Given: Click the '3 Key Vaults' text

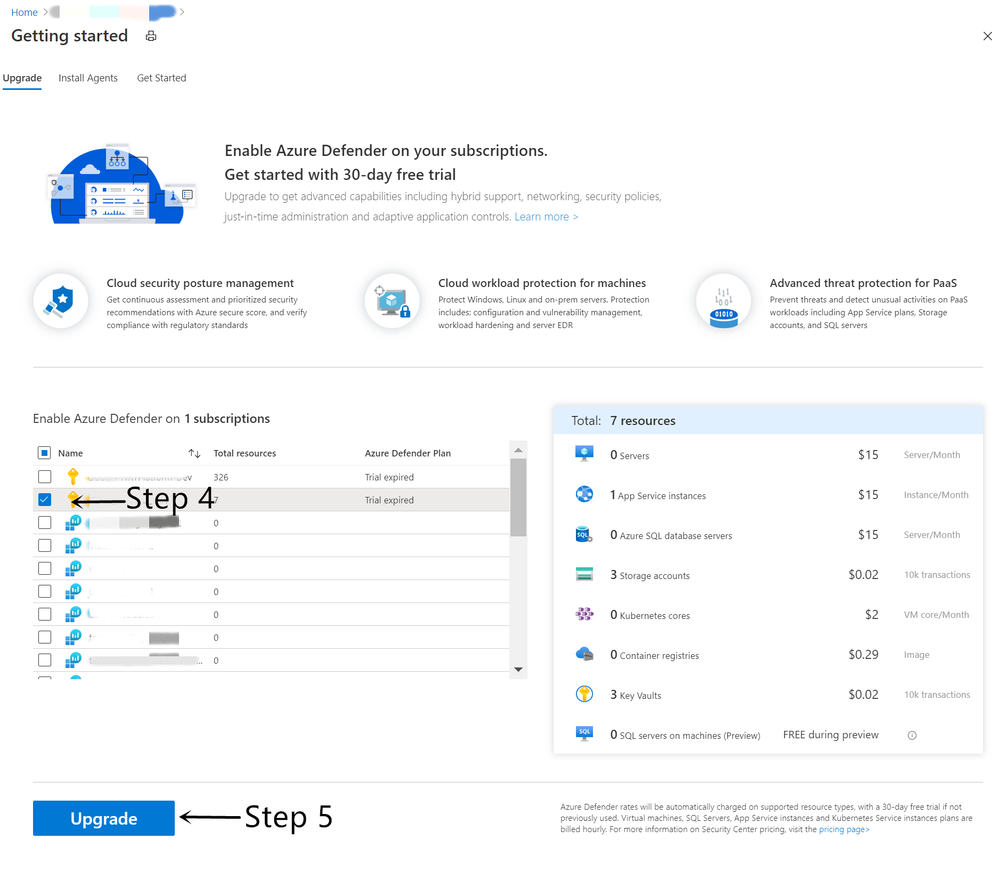Looking at the screenshot, I should (636, 695).
